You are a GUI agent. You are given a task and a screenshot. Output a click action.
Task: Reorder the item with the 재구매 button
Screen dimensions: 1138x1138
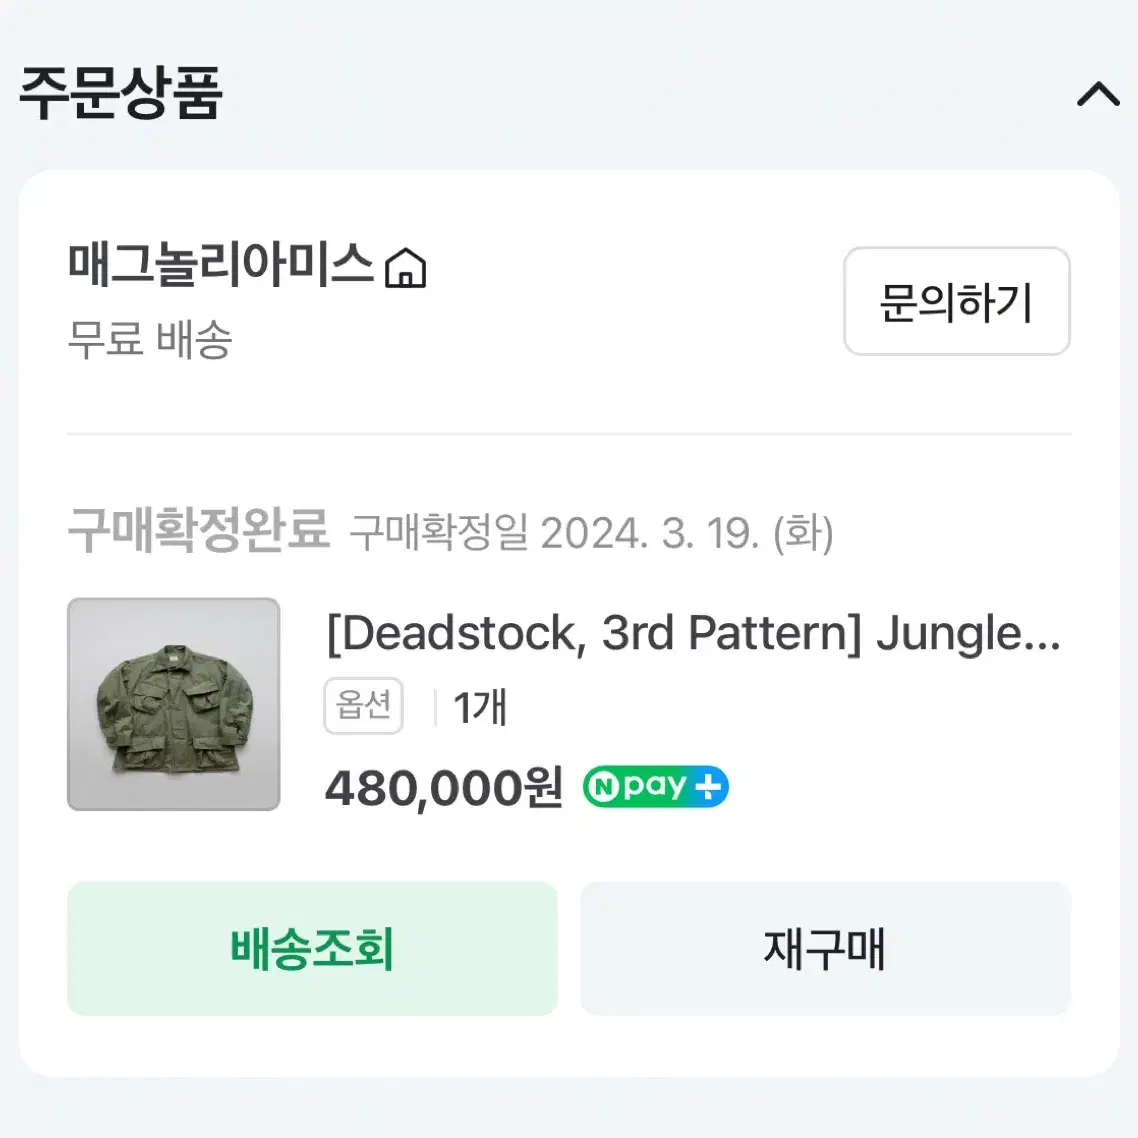(826, 949)
